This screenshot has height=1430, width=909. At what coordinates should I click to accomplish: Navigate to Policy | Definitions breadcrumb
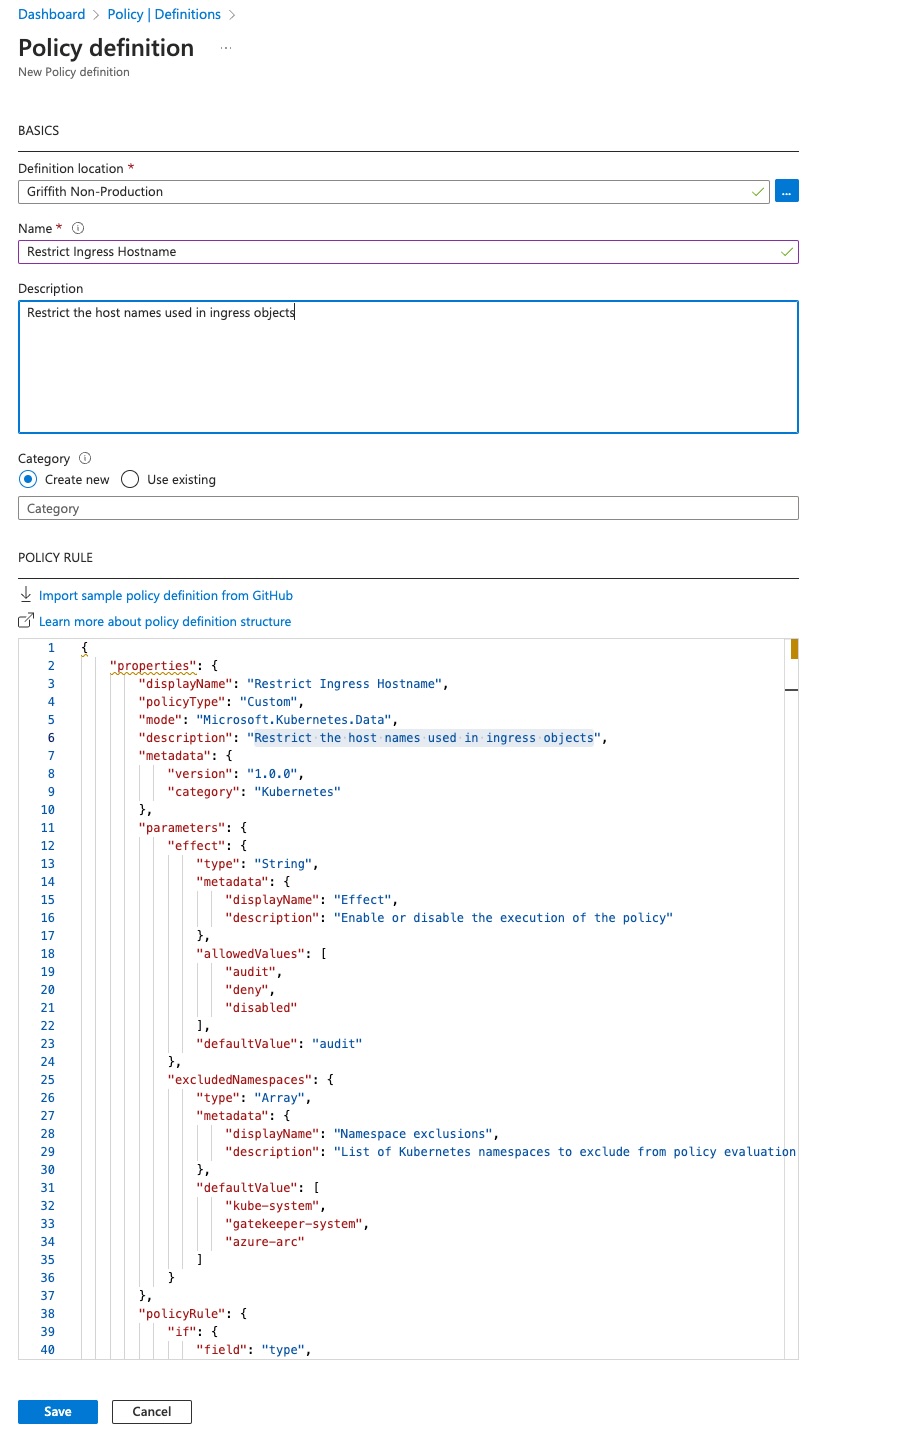pyautogui.click(x=164, y=14)
